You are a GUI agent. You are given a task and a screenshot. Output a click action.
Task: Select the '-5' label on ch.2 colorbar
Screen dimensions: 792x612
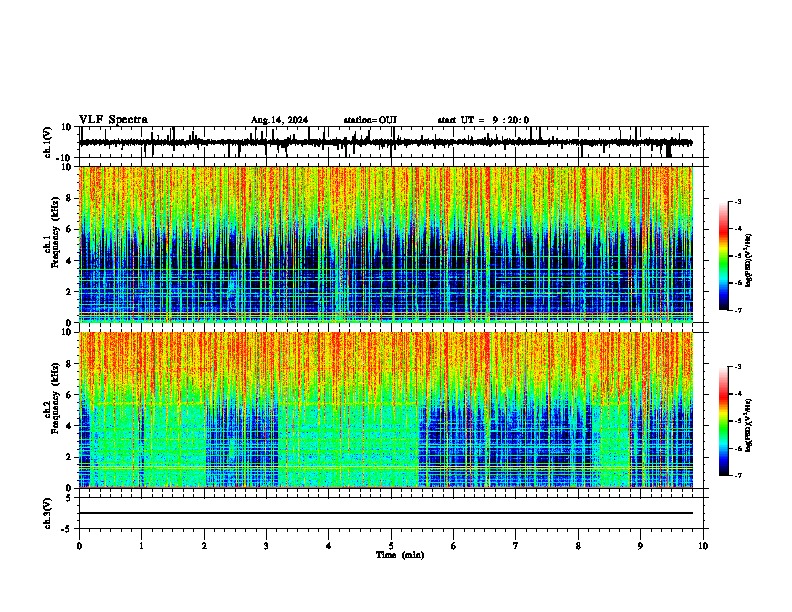point(737,421)
